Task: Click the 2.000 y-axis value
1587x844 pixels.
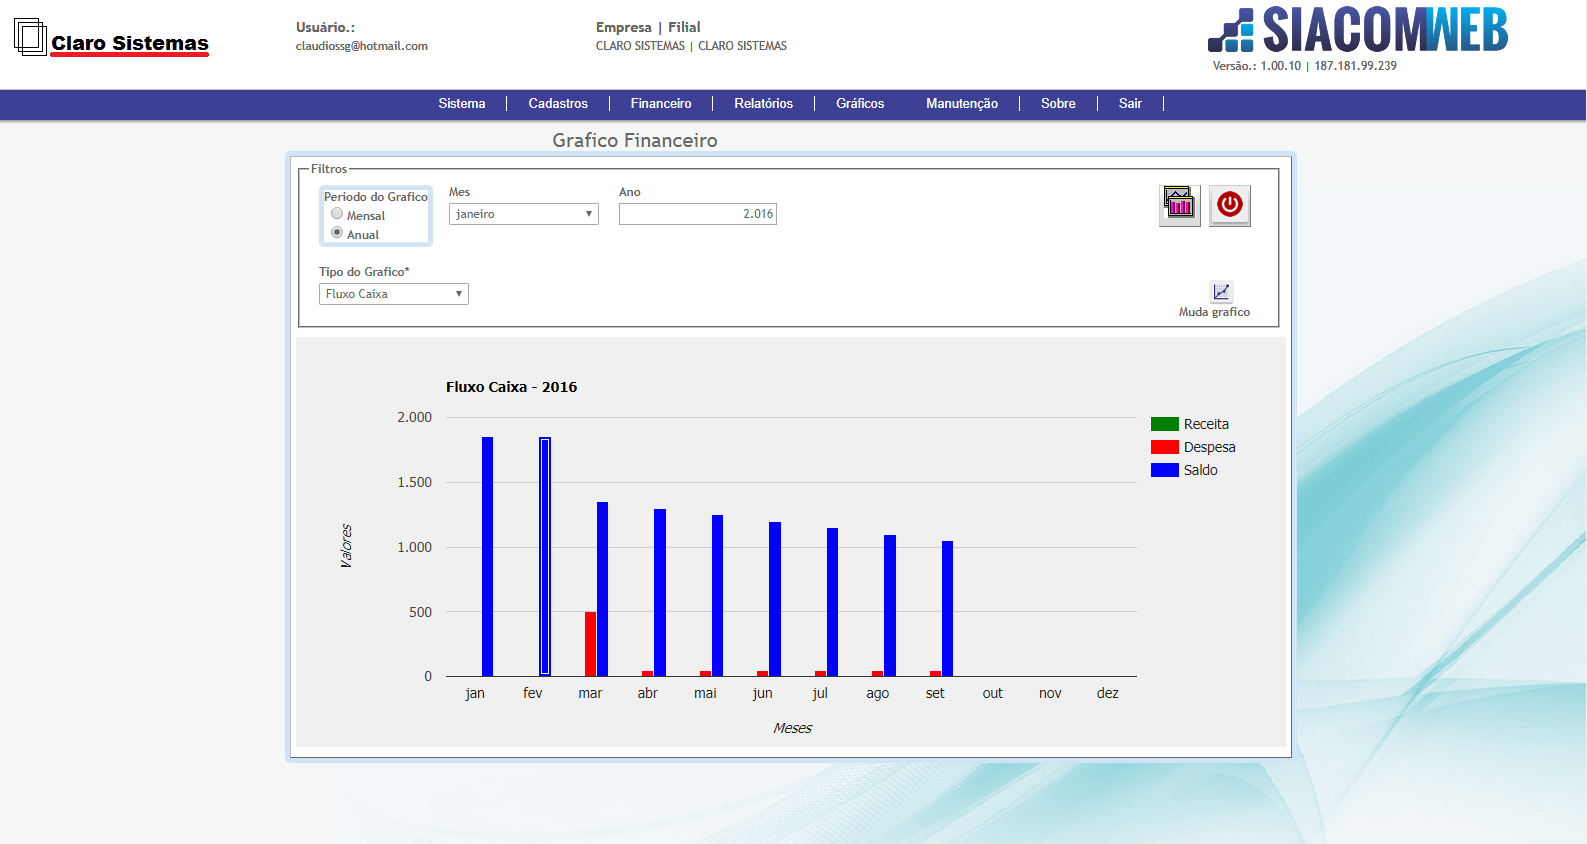Action: 415,417
